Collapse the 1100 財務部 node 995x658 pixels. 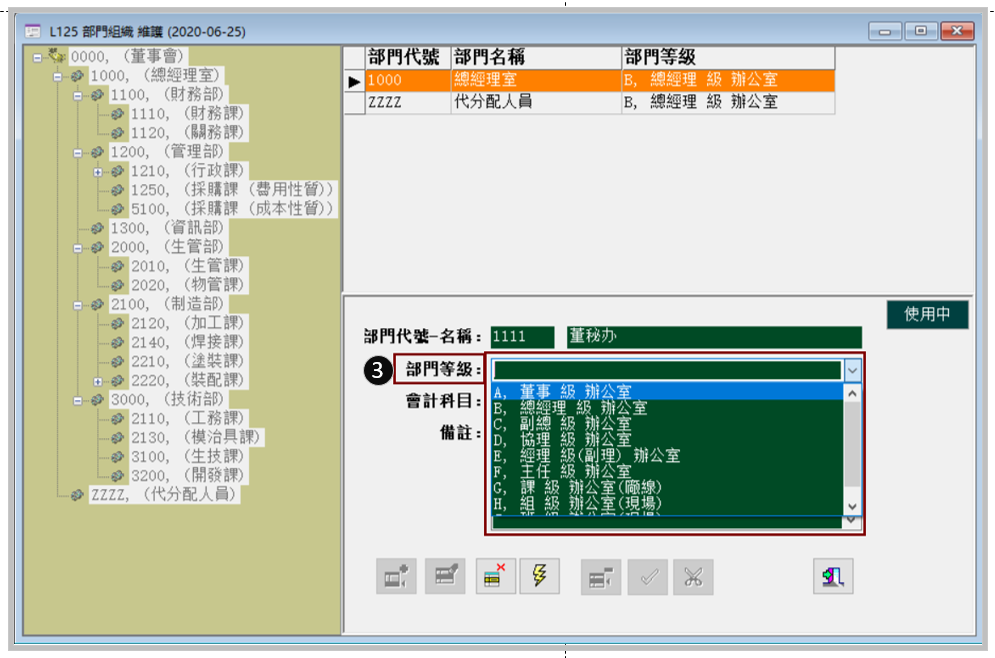coord(77,96)
